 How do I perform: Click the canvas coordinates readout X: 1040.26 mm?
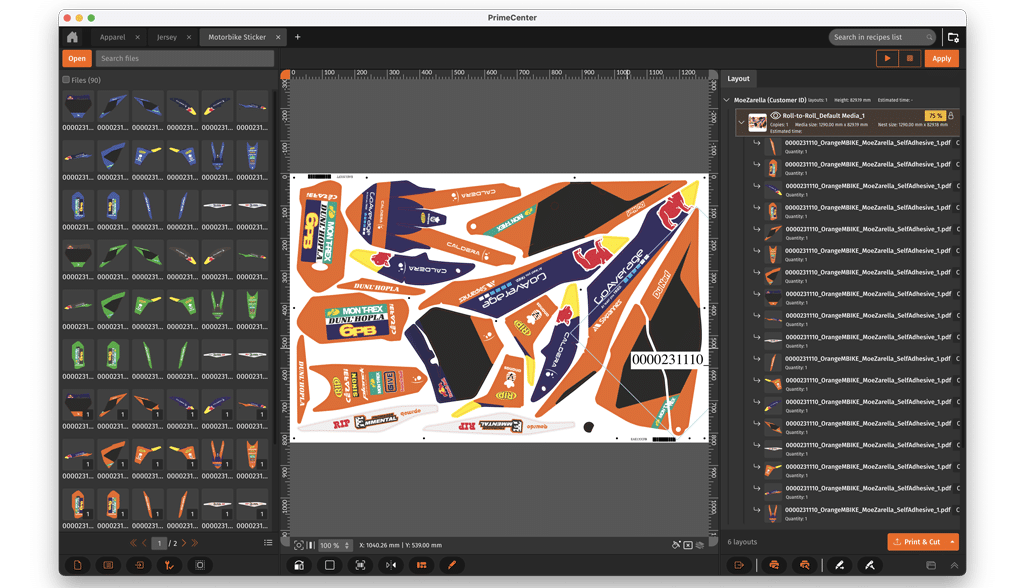coord(400,545)
